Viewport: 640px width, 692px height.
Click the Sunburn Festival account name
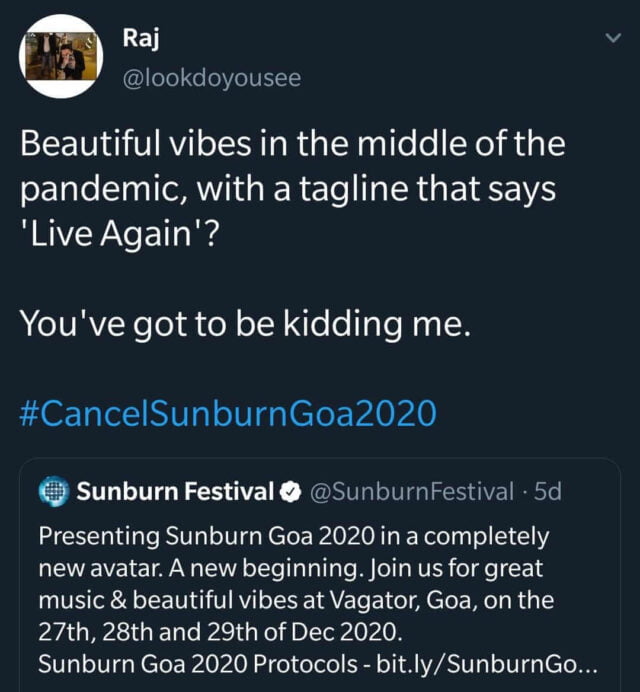click(175, 491)
